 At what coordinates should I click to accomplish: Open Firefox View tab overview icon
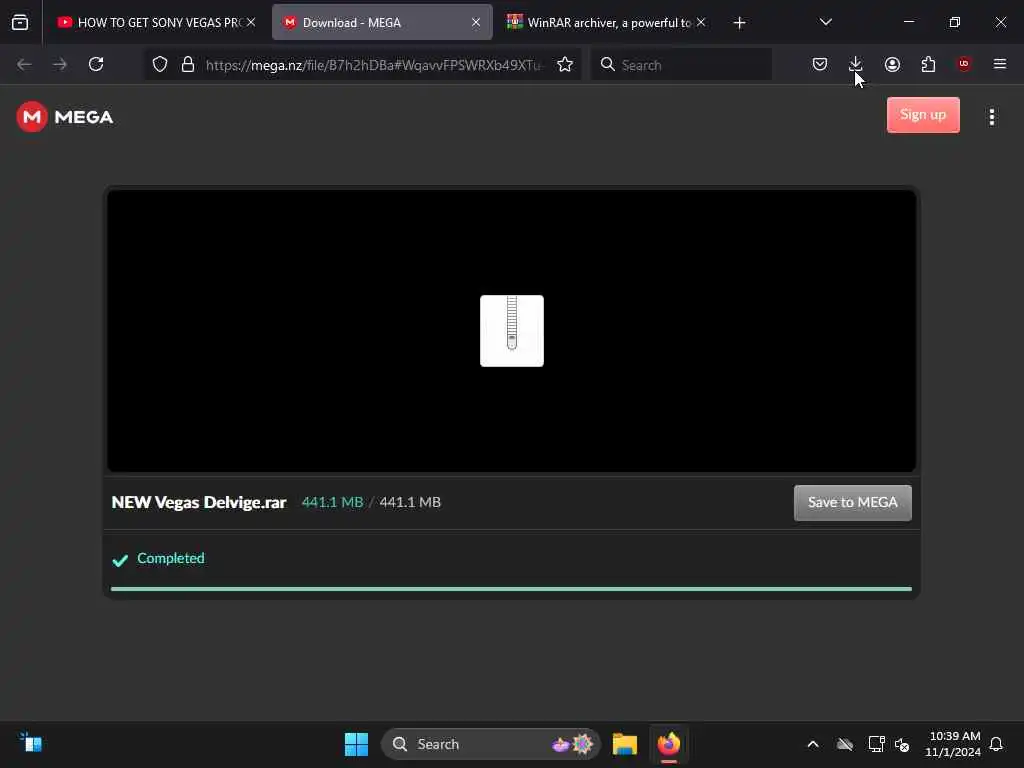[20, 23]
